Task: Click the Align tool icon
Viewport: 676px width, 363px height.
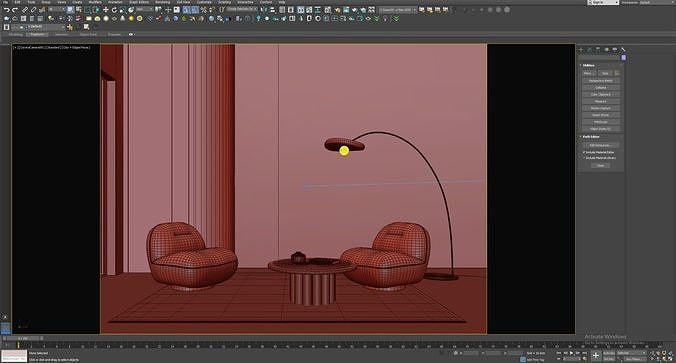Action: point(272,9)
